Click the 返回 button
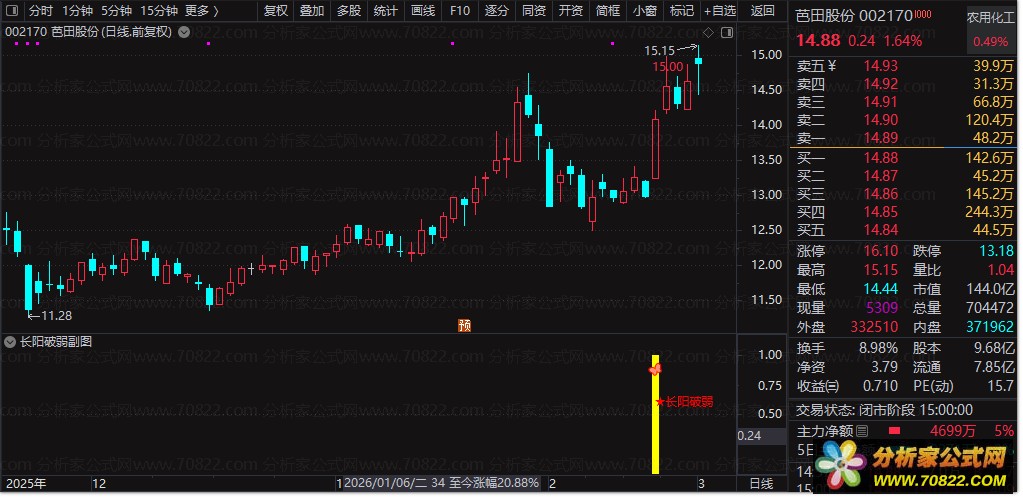This screenshot has height=497, width=1023. point(762,10)
